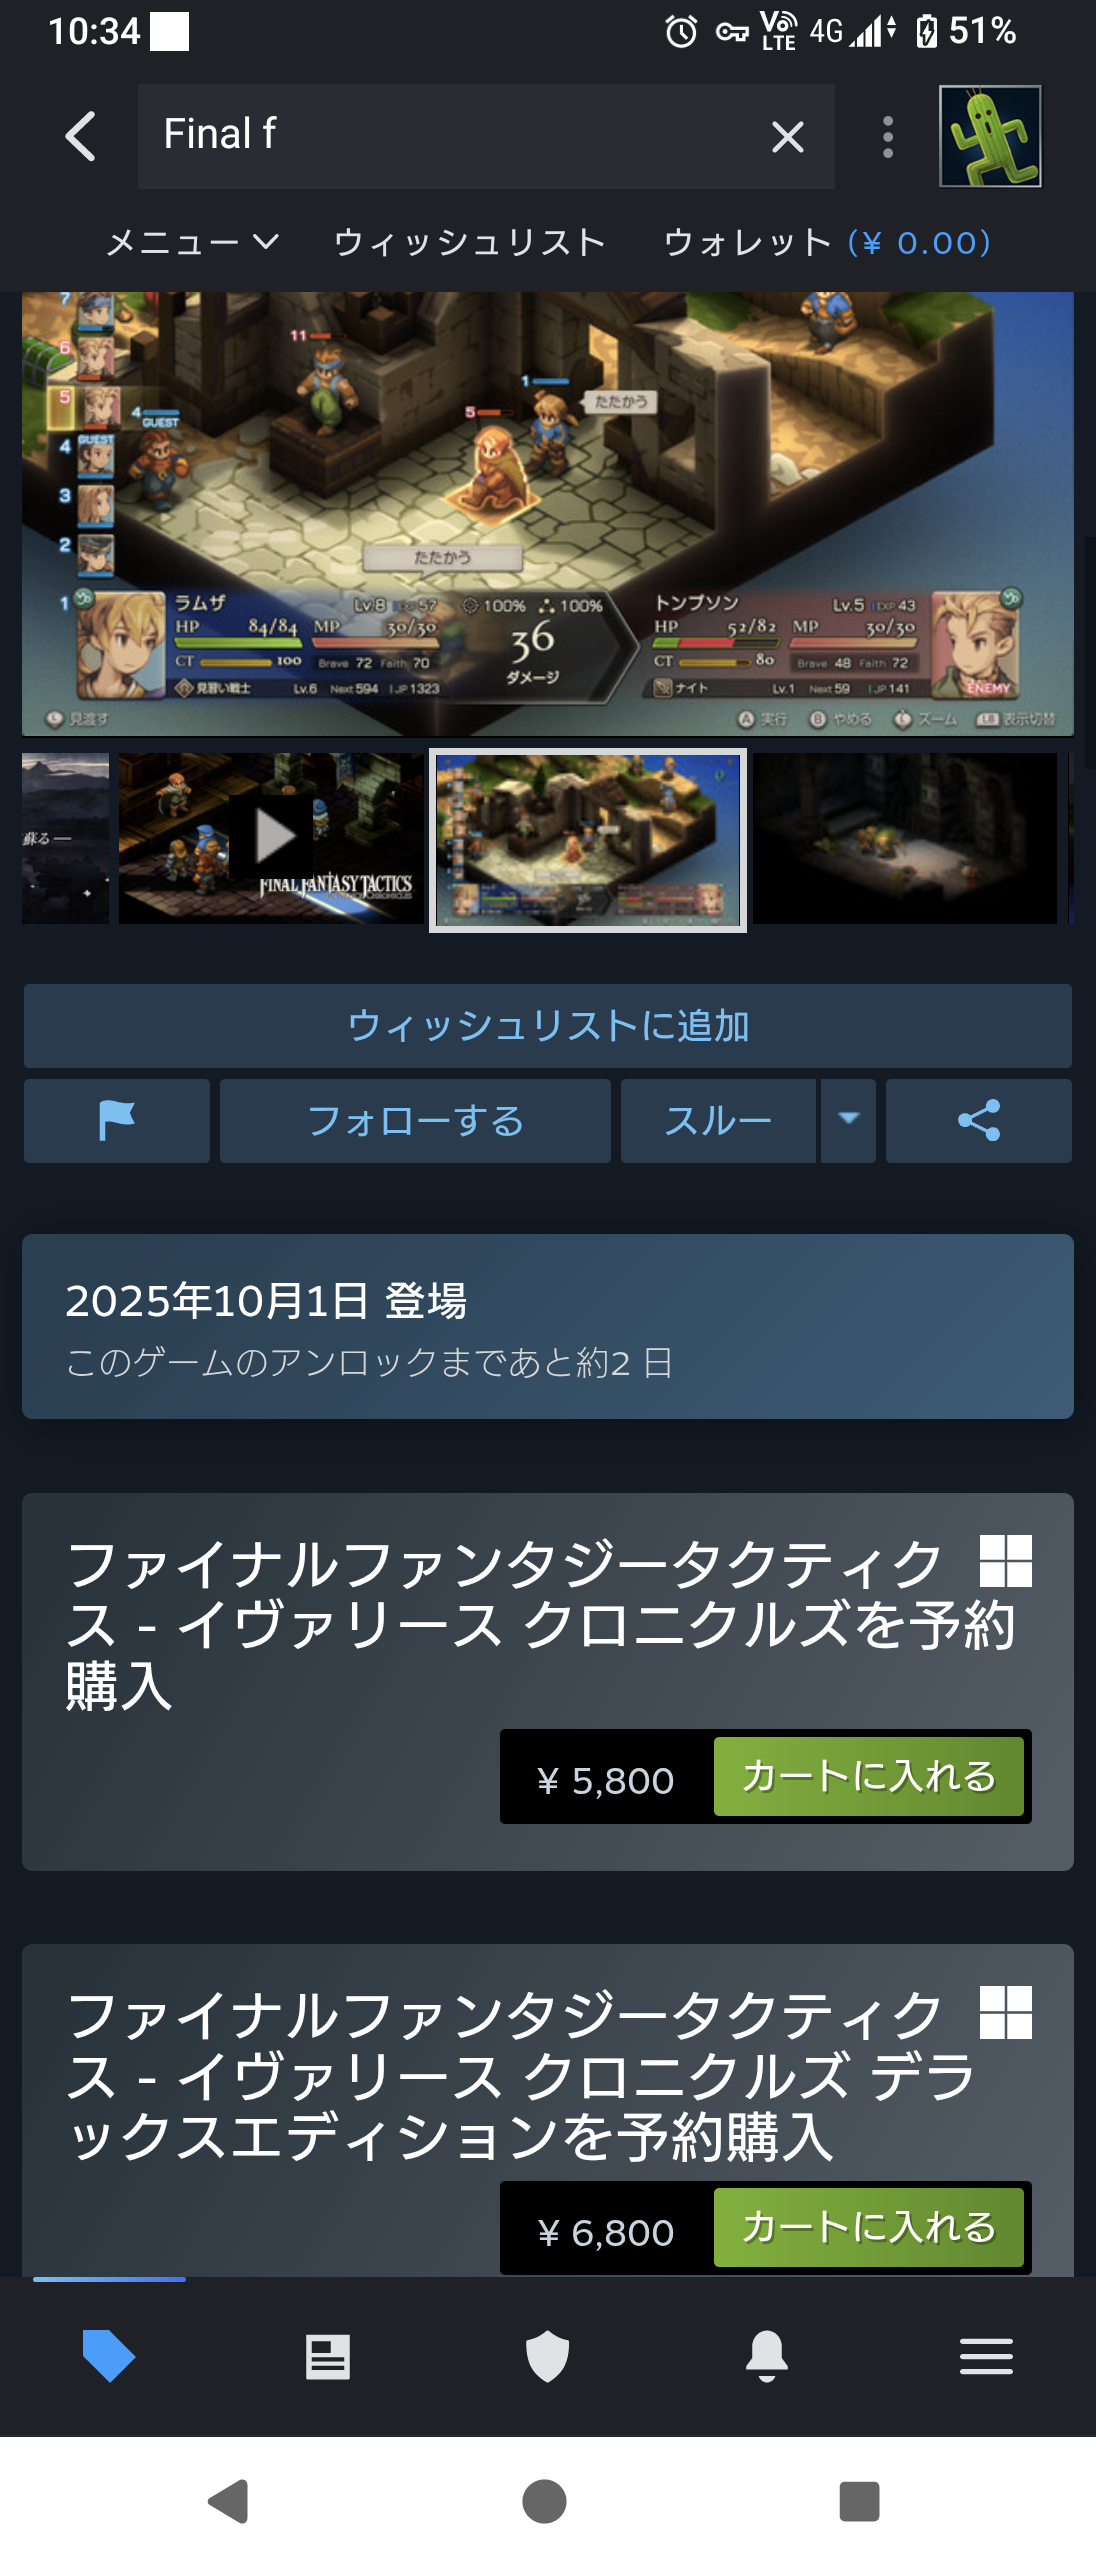This screenshot has width=1096, height=2560.
Task: Toggle スルー to ignore this game
Action: coord(718,1121)
